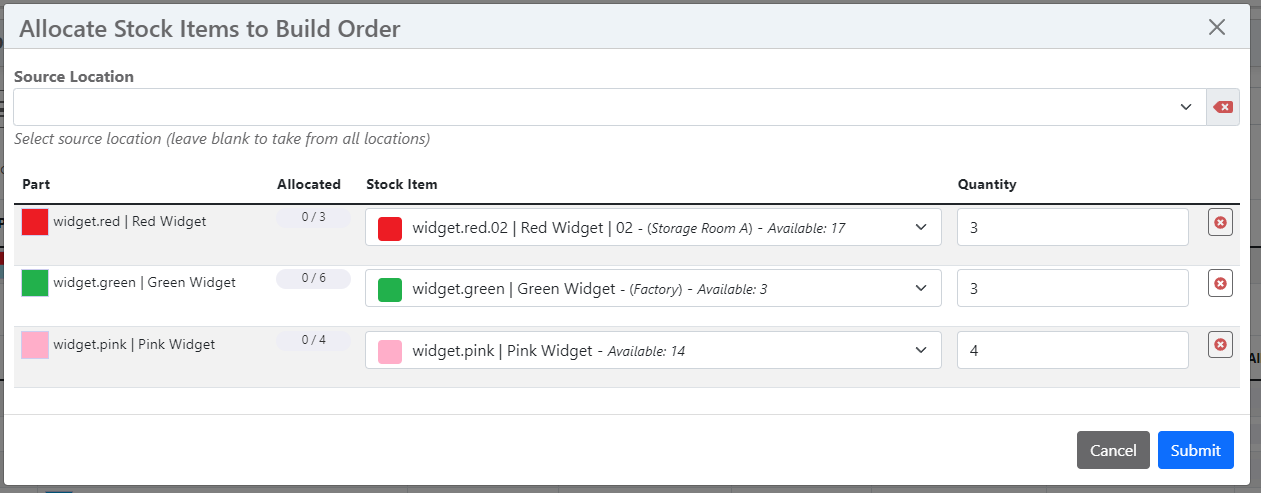Click the Green Widget quantity field
Screen dimensions: 1261x493
pyautogui.click(x=1072, y=288)
